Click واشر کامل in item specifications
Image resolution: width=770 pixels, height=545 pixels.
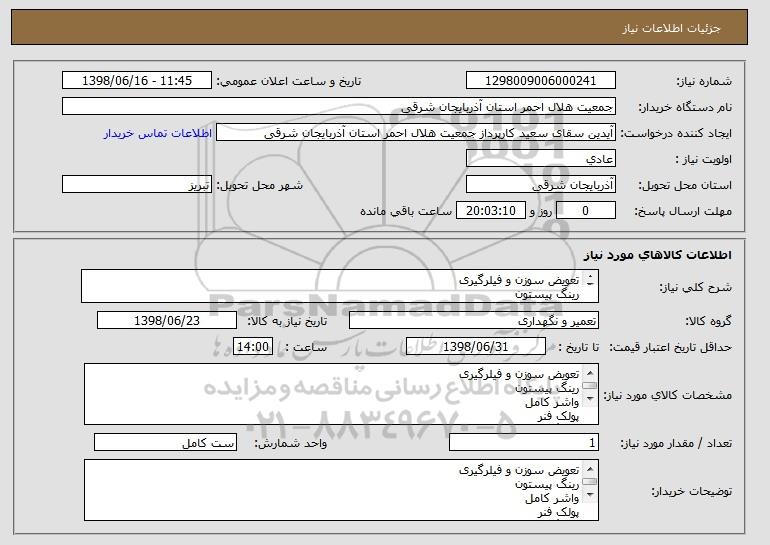coord(552,403)
